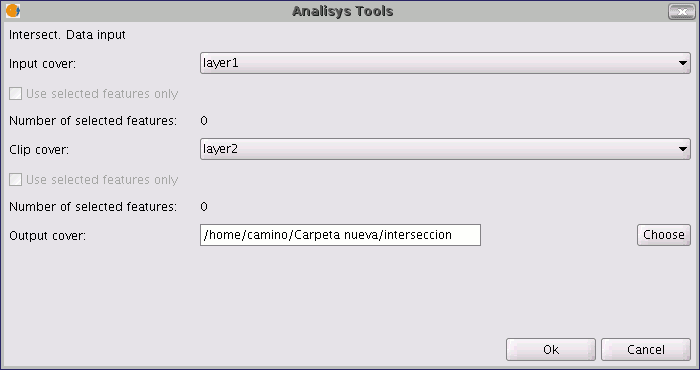Click the 'Intersect. Data input' heading
700x370 pixels.
pyautogui.click(x=67, y=35)
